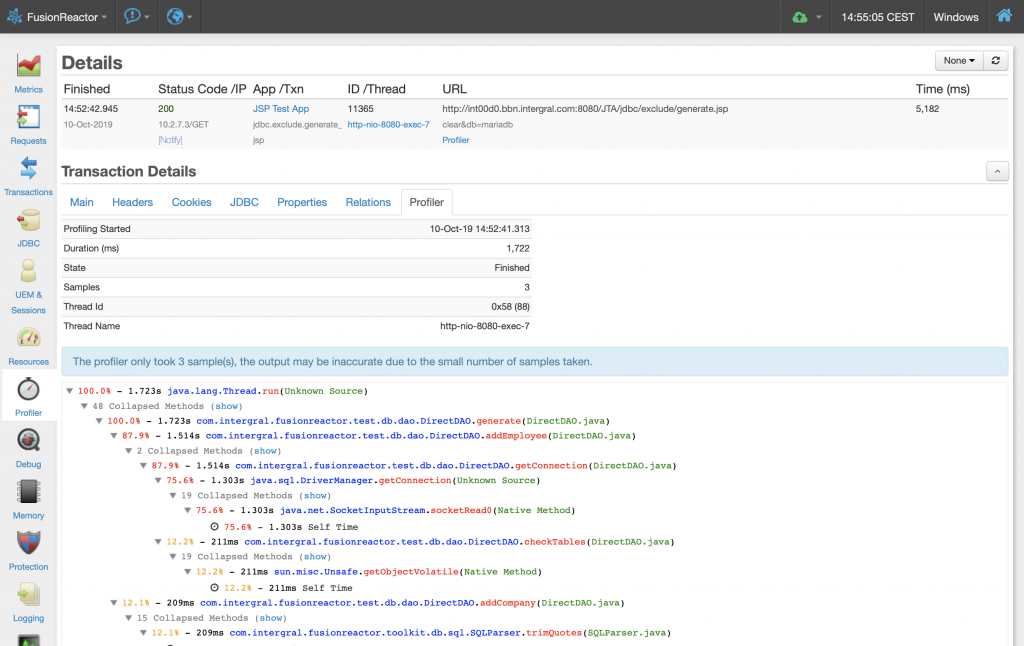Click the http-nio-8080-exec-7 thread link
The image size is (1024, 646).
389,125
